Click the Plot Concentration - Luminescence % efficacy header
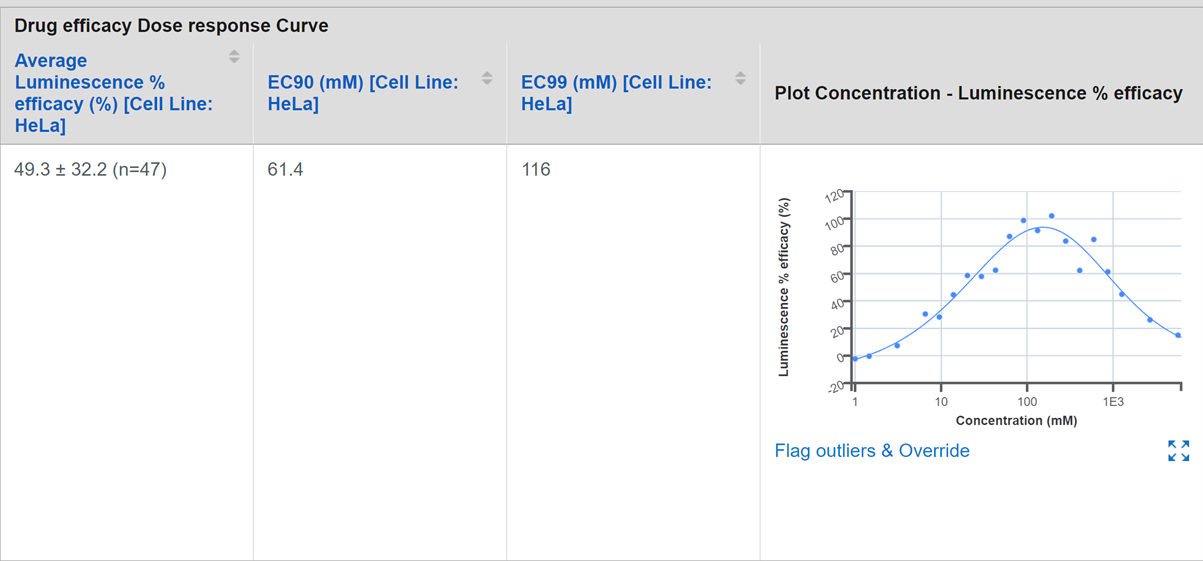The width and height of the screenshot is (1203, 561). click(979, 93)
